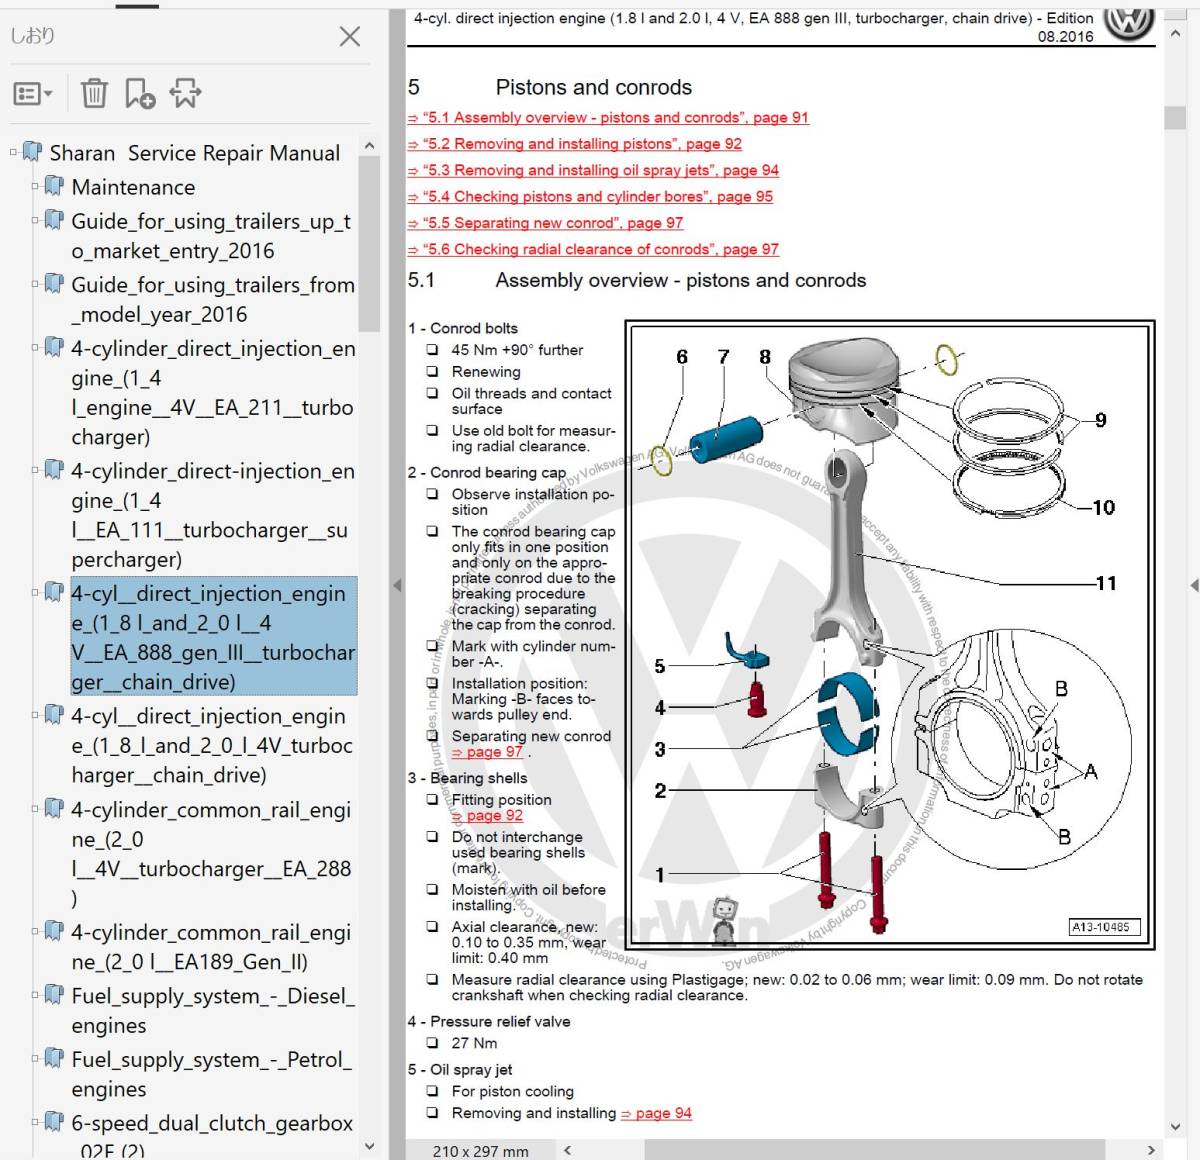1200x1160 pixels.
Task: Collapse left navigation pane arrow
Action: [396, 585]
